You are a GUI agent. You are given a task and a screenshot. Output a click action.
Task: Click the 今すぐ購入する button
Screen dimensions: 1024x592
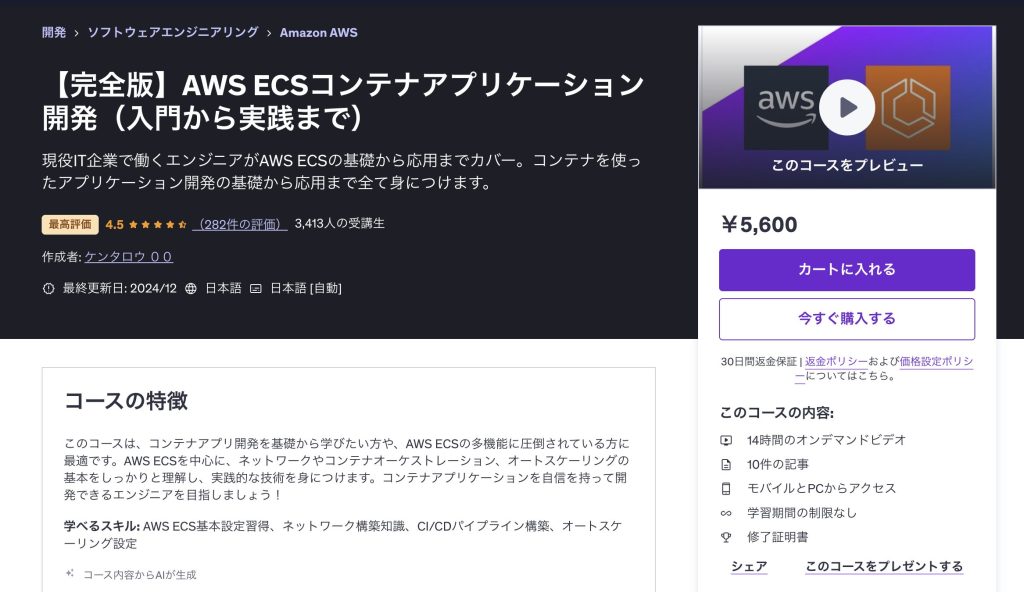click(x=846, y=319)
